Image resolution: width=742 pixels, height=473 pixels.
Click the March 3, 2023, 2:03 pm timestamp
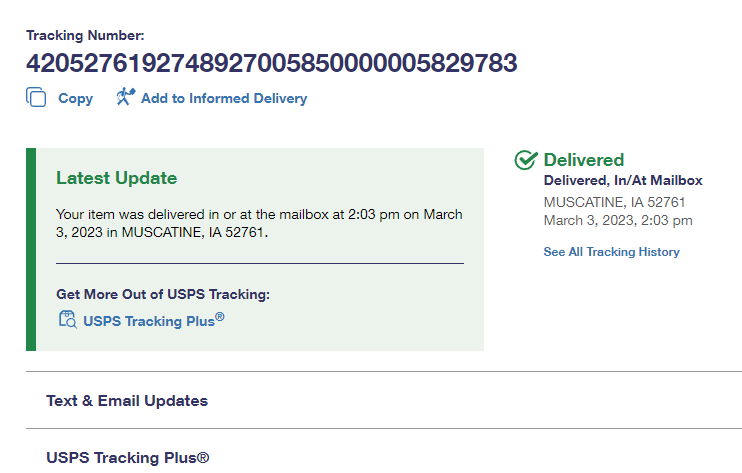[x=617, y=220]
